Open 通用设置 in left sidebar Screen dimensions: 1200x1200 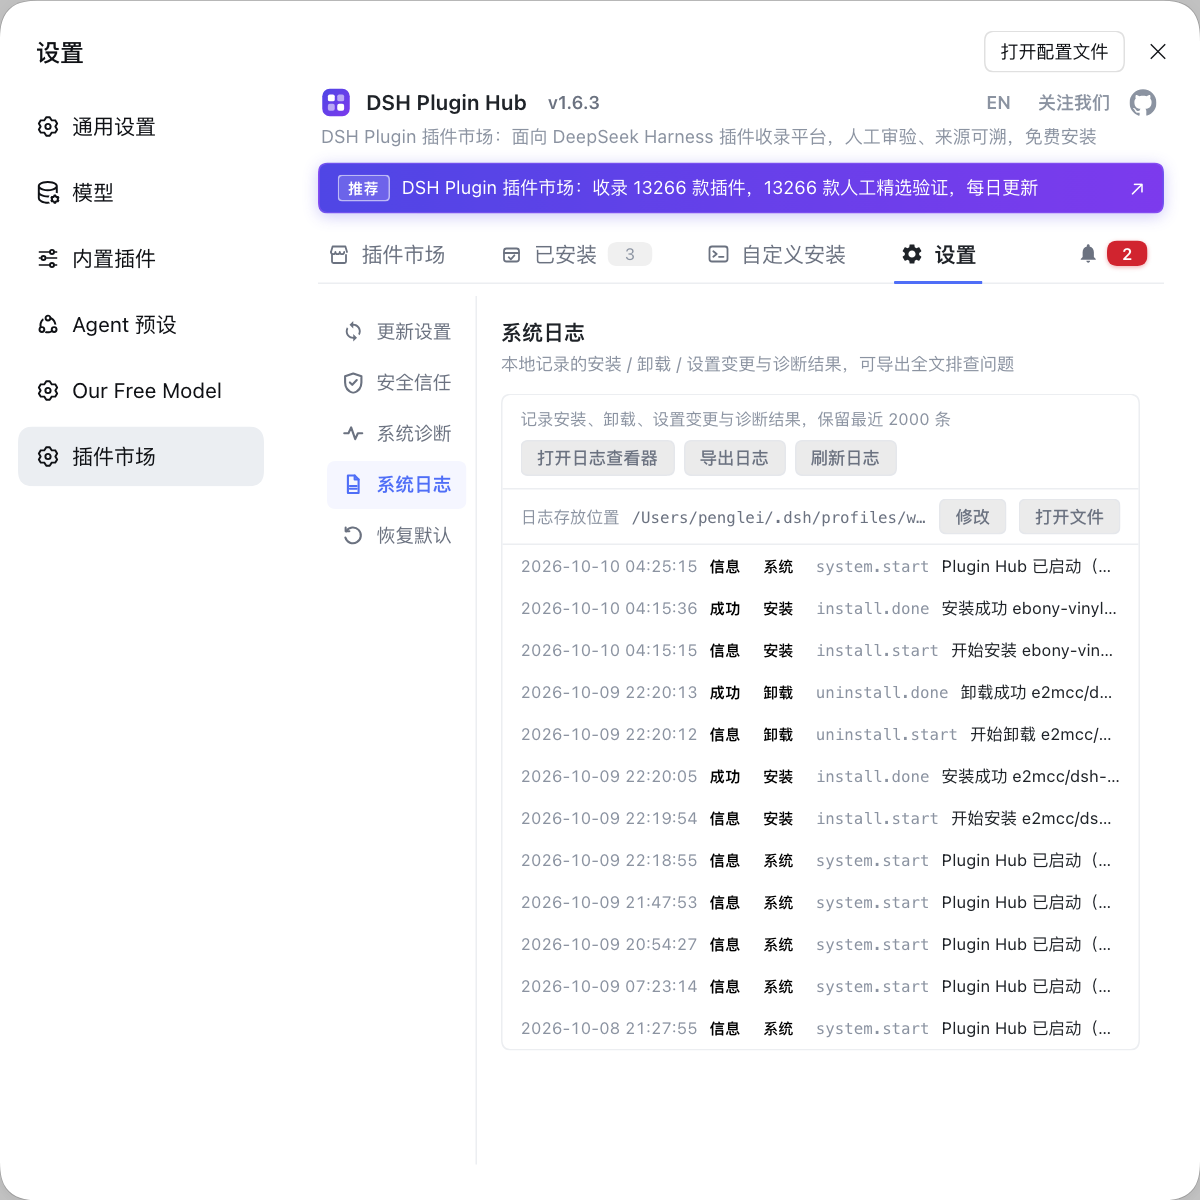coord(141,127)
